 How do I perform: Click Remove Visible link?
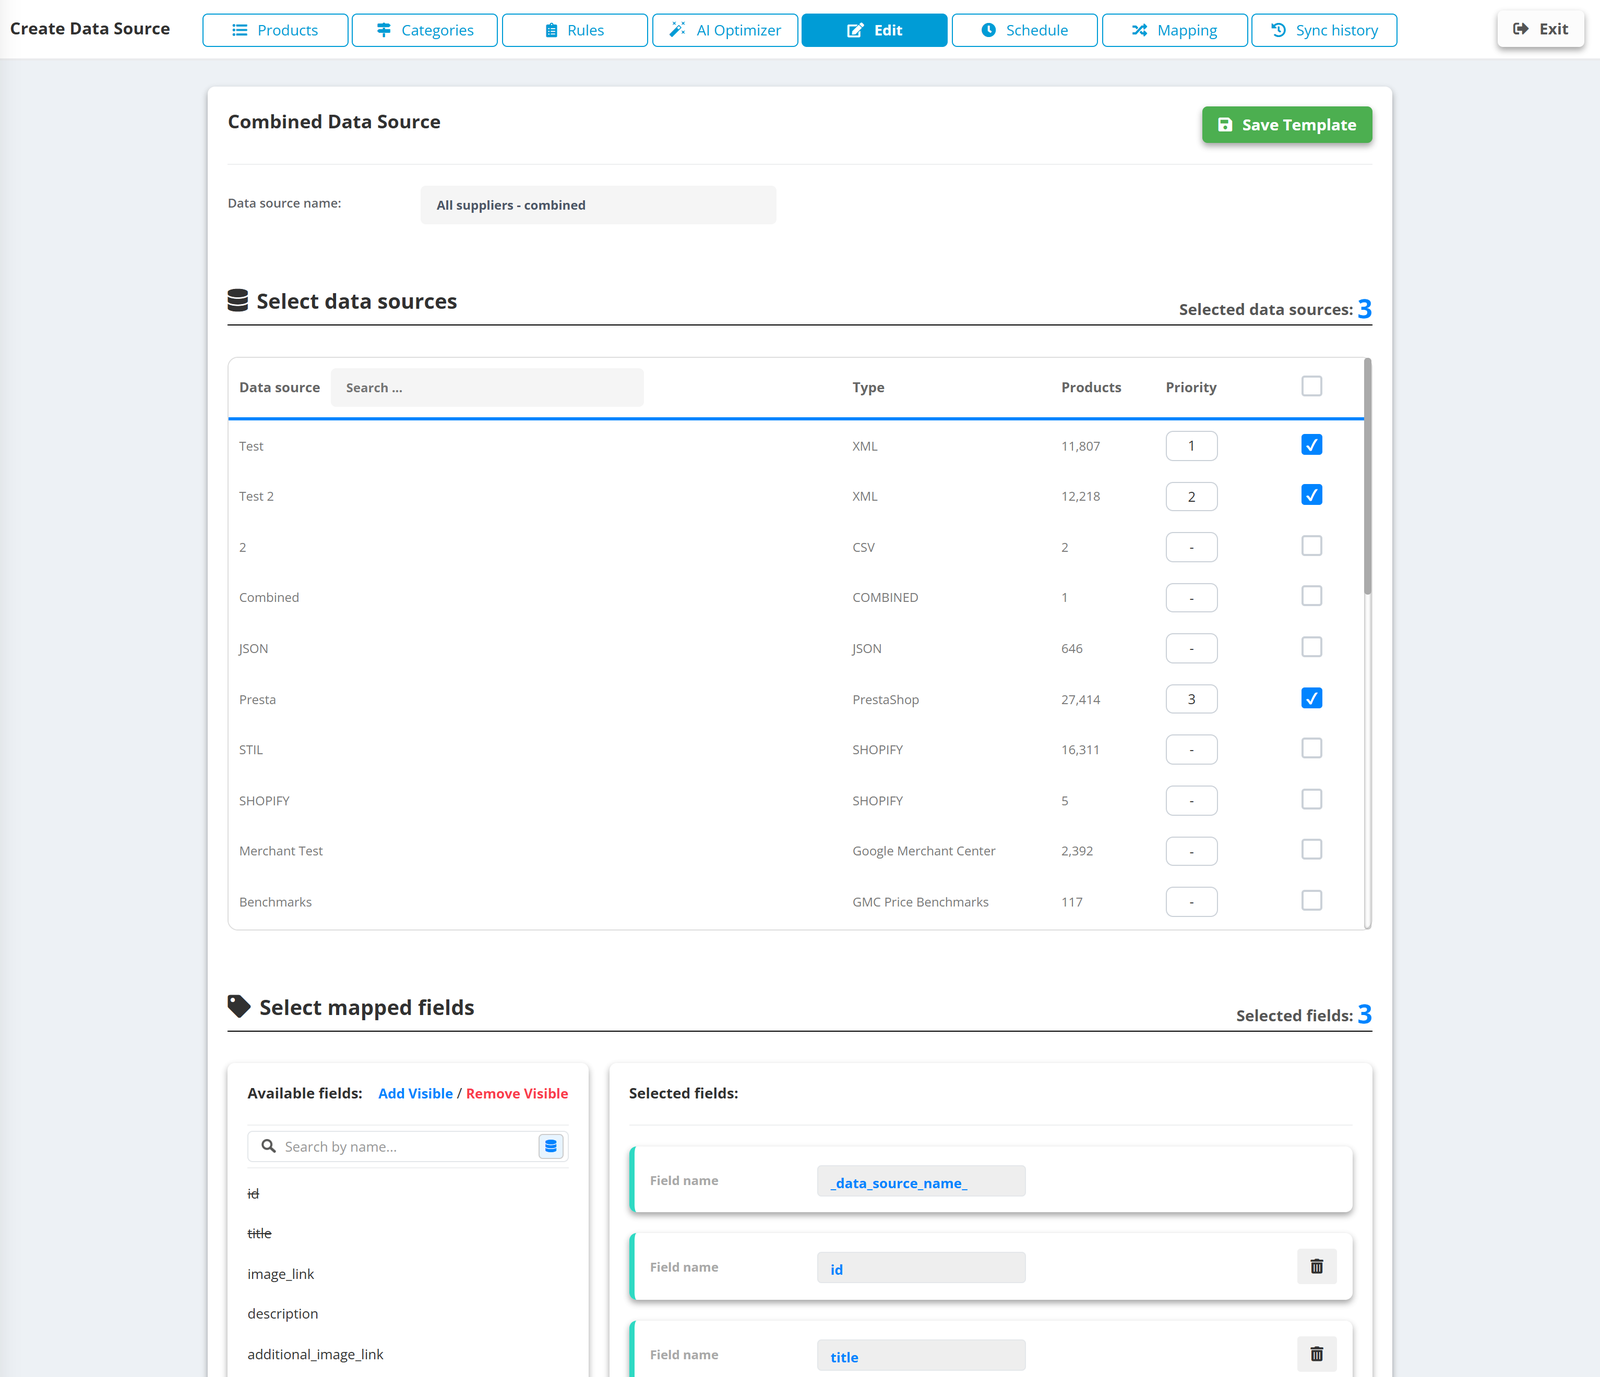(517, 1093)
